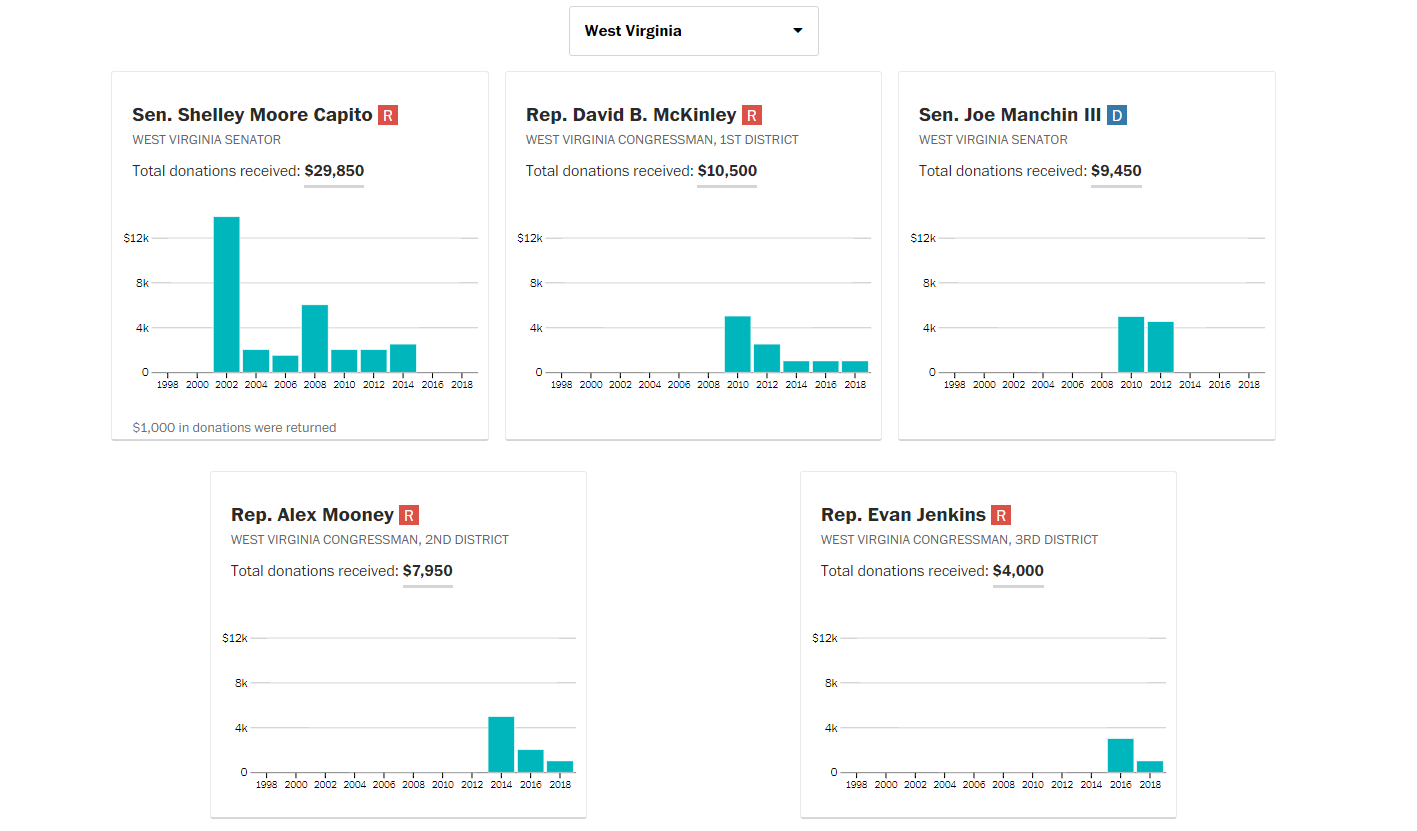
Task: Select Mooney's 2018 donation bar
Action: [560, 766]
